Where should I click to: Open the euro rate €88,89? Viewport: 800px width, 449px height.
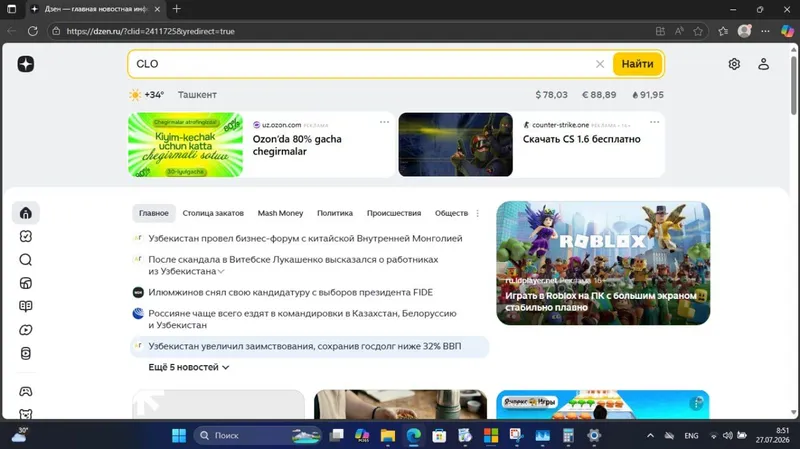click(599, 95)
